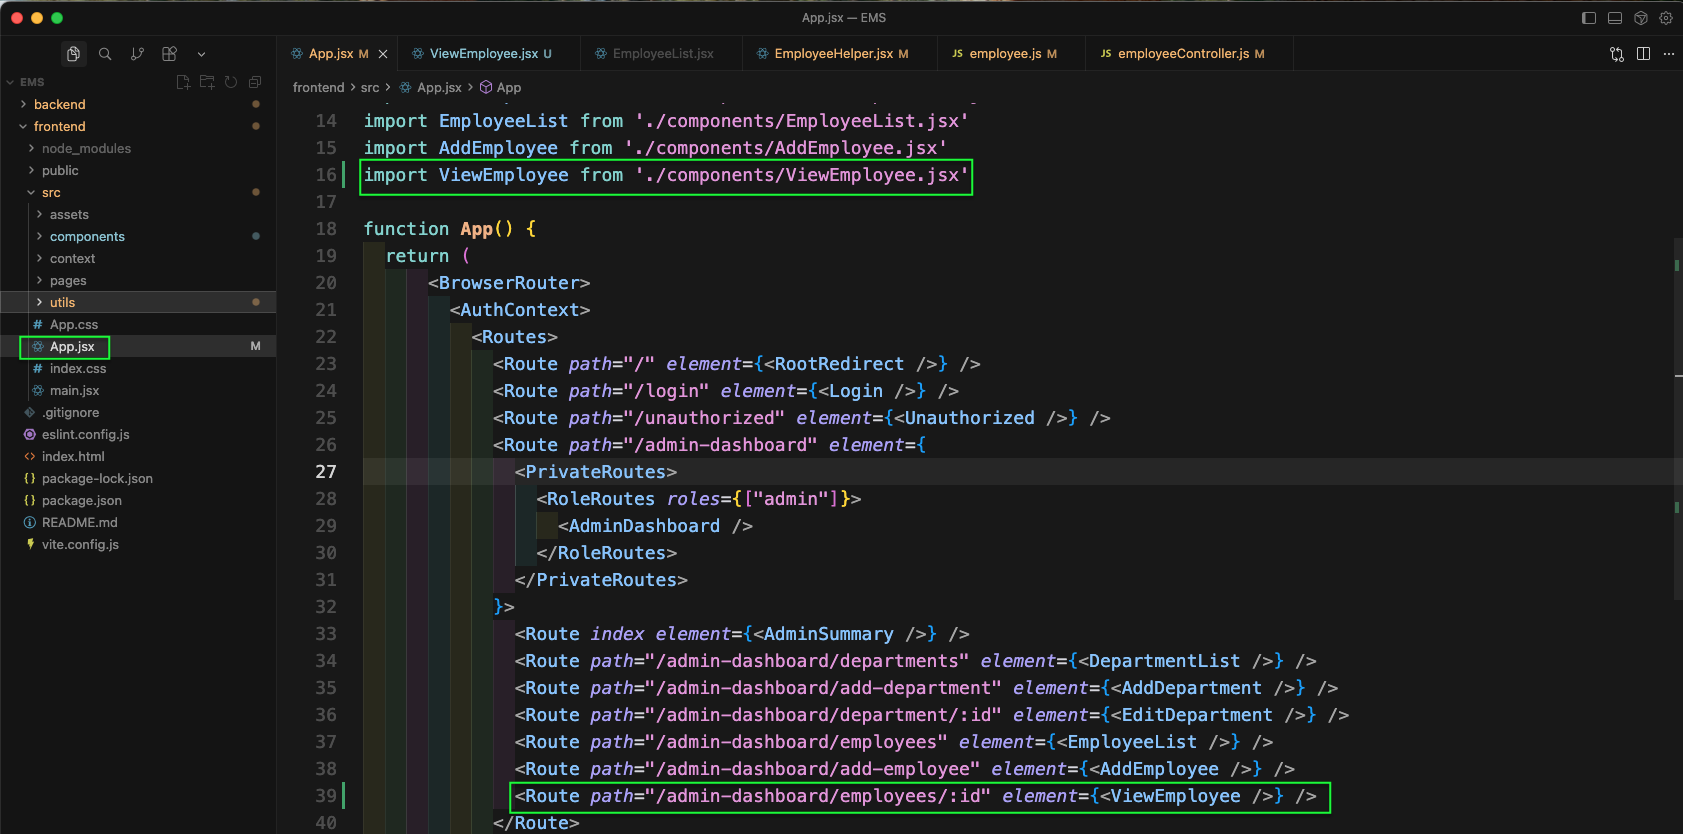Open package-lock.json in the file tree

(138, 478)
